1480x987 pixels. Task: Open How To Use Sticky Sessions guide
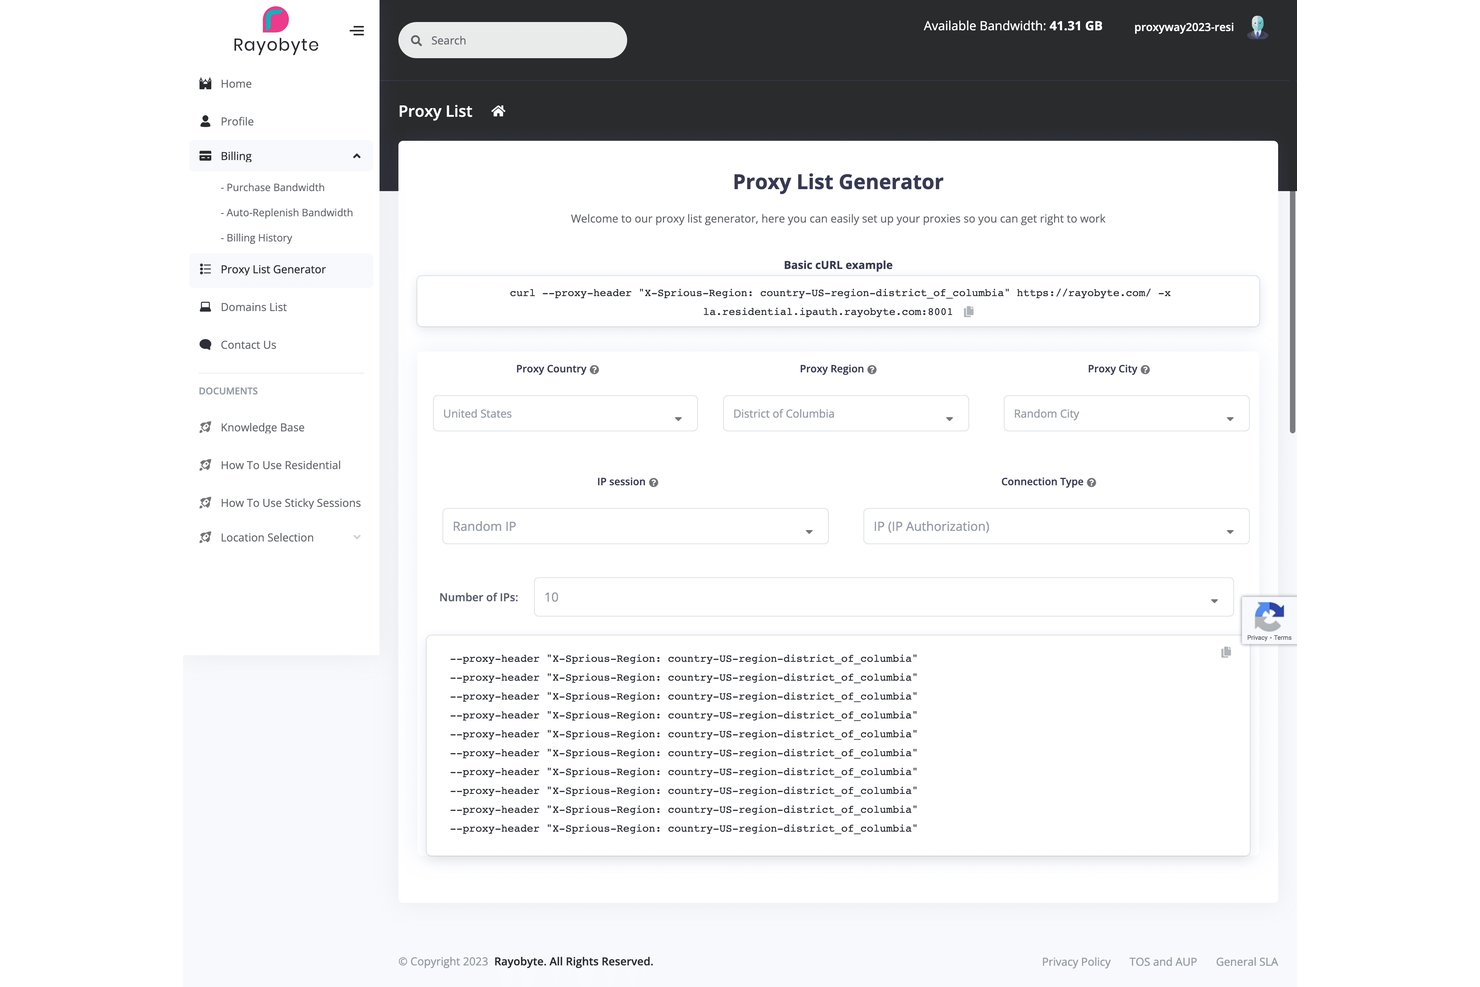[x=291, y=503]
